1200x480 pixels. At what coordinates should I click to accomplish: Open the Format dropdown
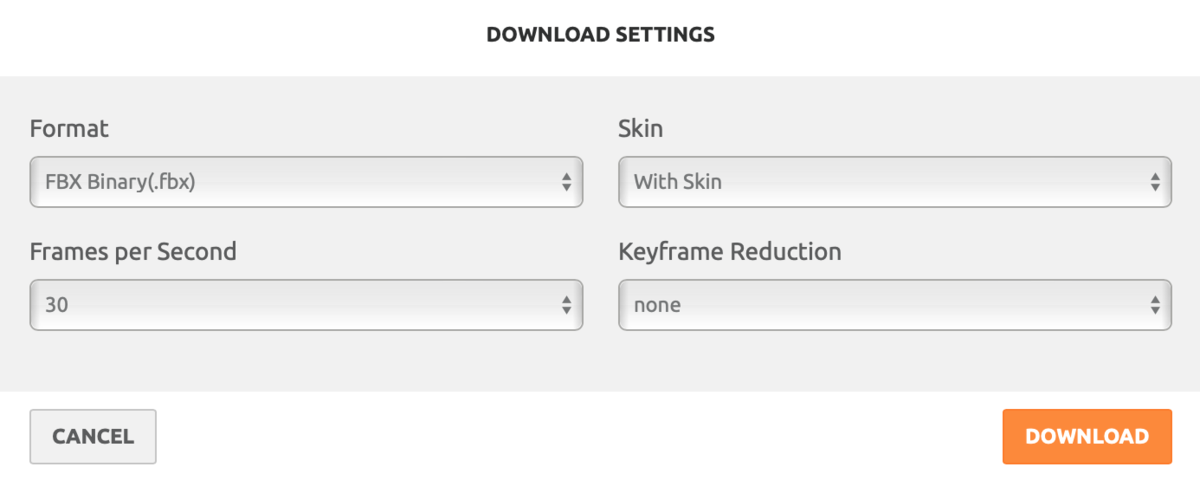306,182
